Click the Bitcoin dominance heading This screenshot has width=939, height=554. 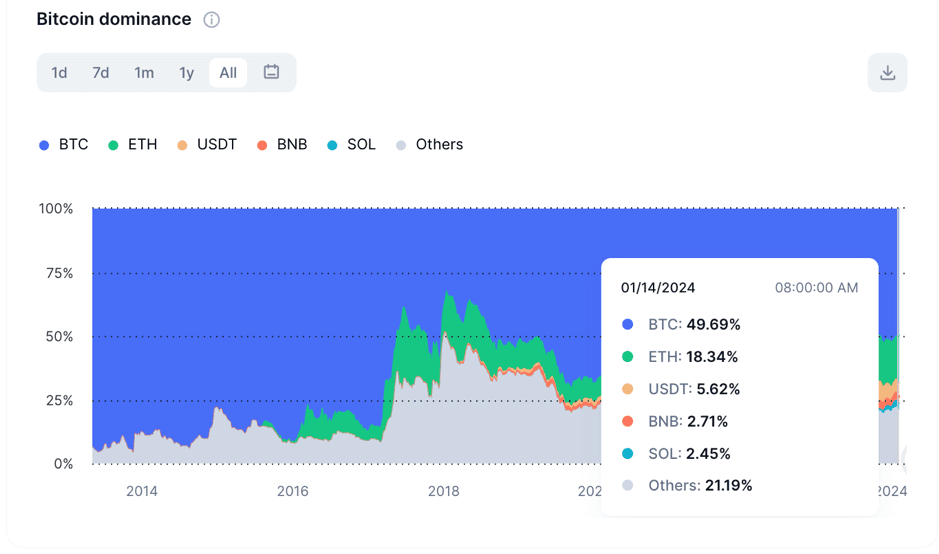[x=114, y=19]
